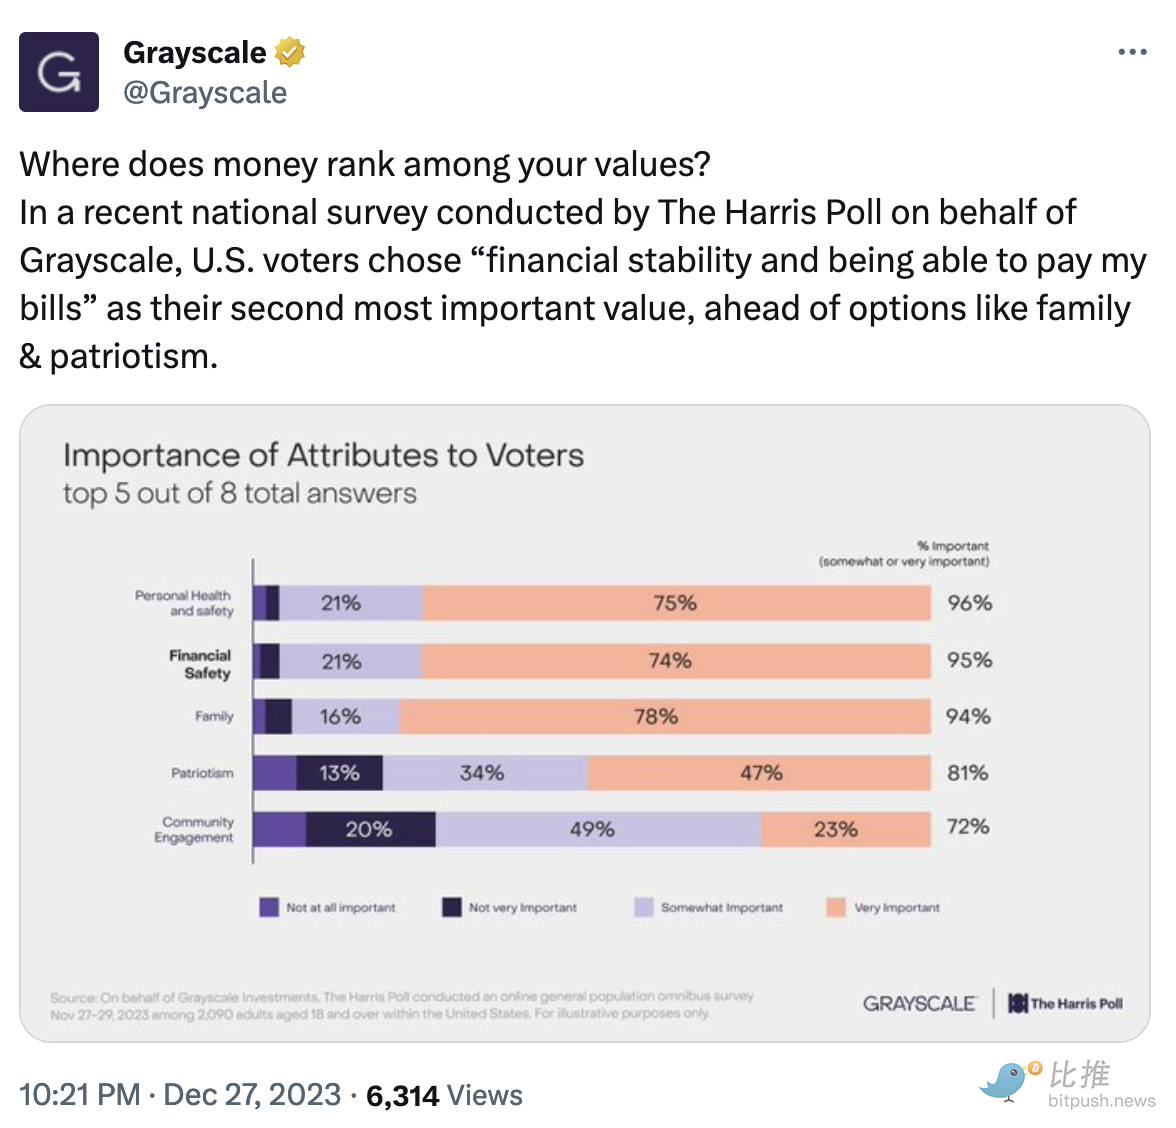Click the @Grayscale handle

205,93
